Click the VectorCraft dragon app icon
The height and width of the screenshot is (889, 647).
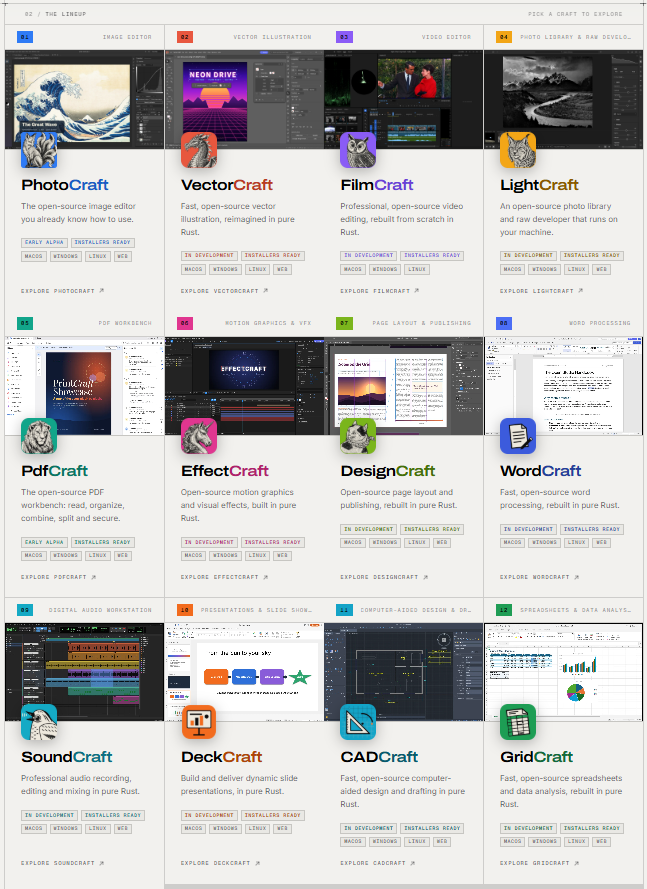(x=199, y=150)
